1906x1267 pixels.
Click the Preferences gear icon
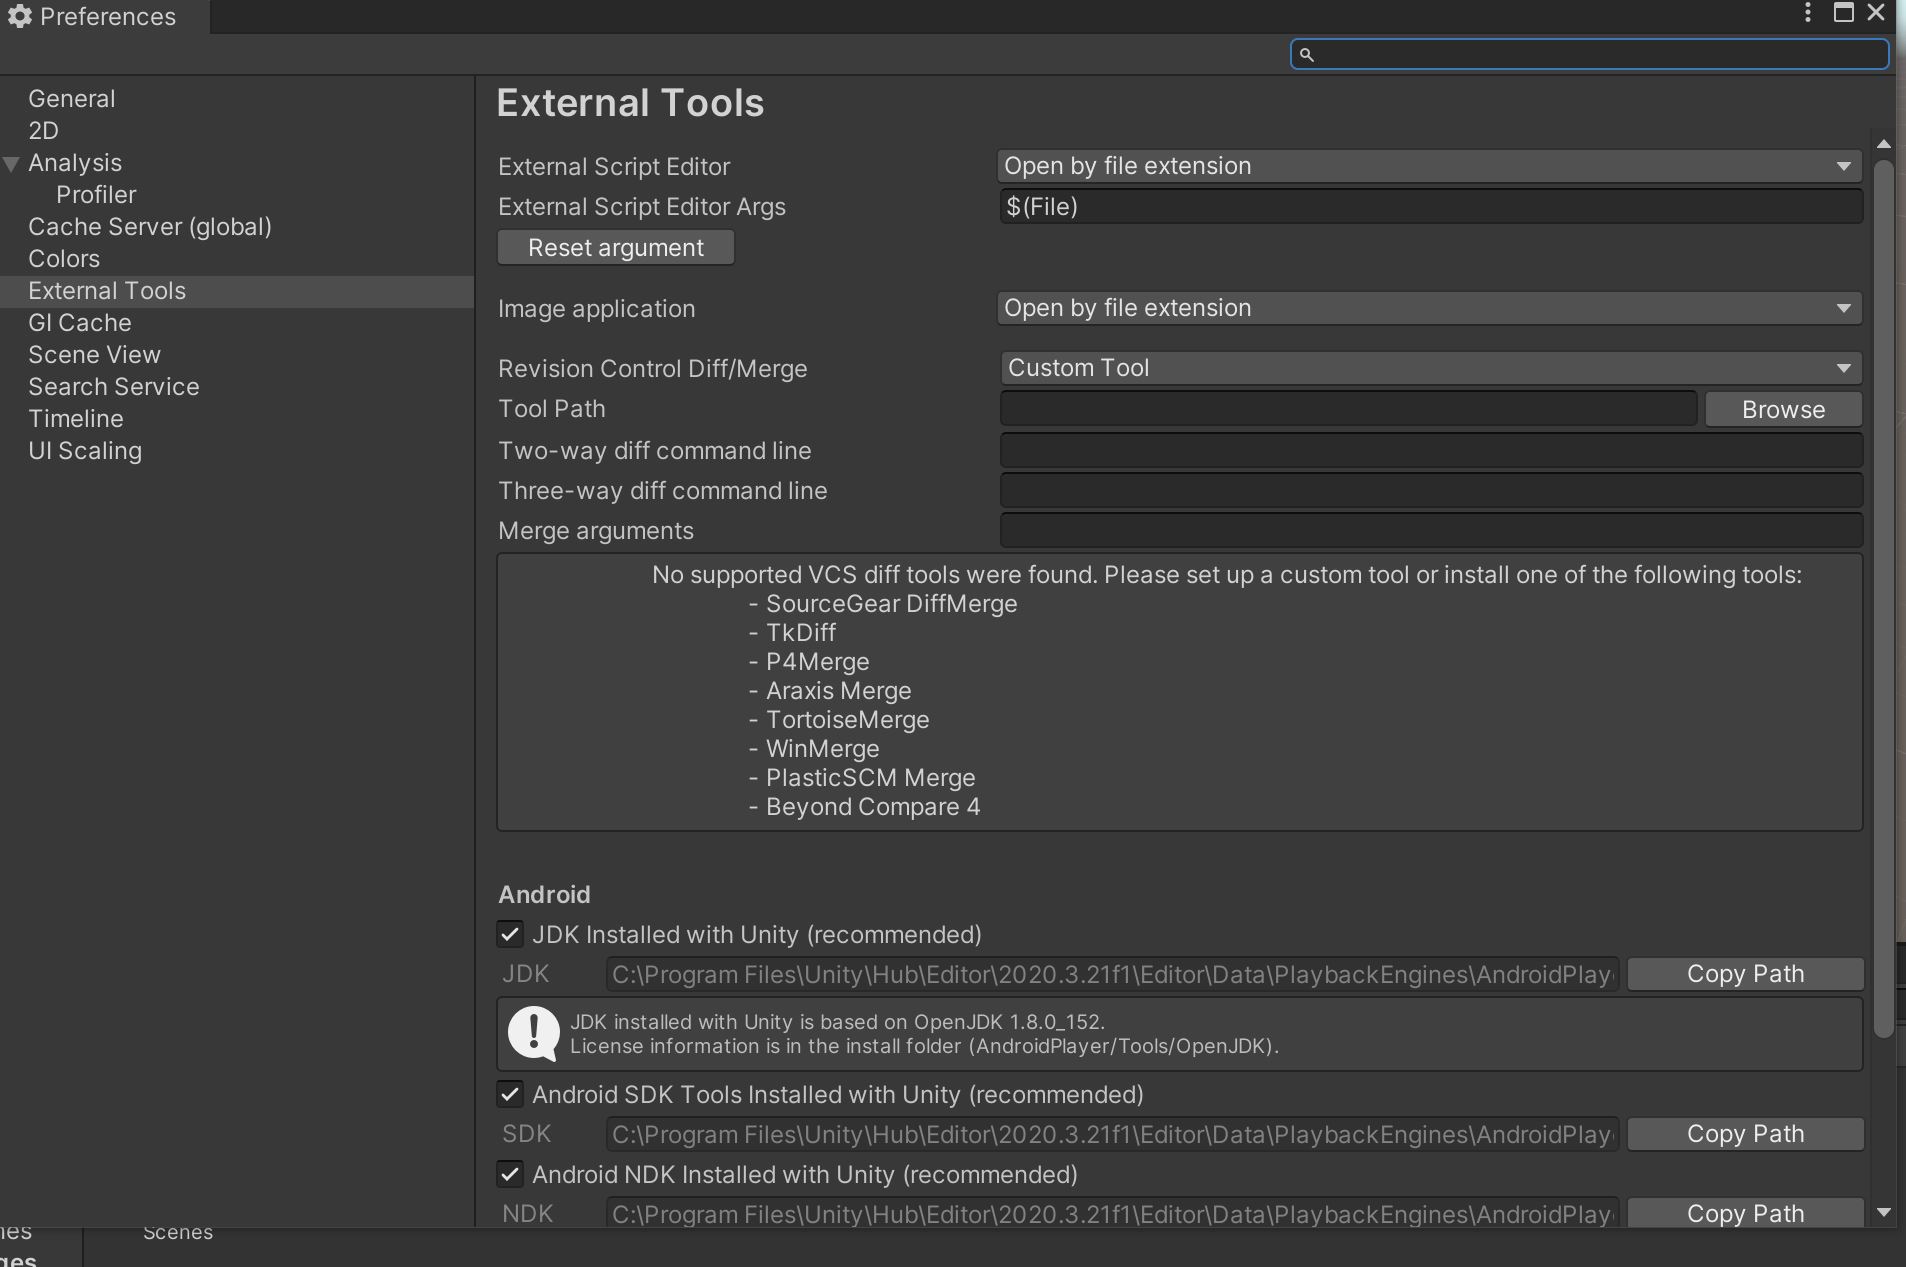tap(20, 16)
